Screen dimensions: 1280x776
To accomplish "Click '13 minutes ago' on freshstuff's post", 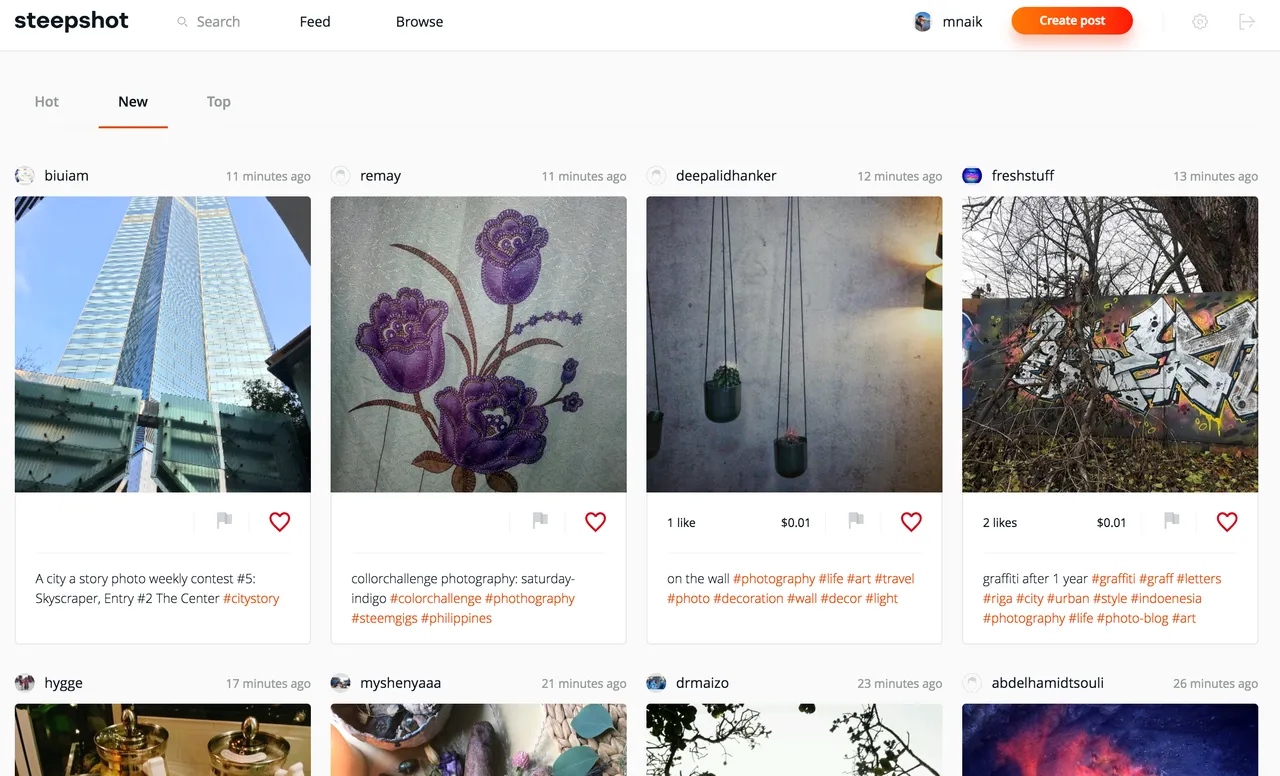I will [x=1215, y=177].
